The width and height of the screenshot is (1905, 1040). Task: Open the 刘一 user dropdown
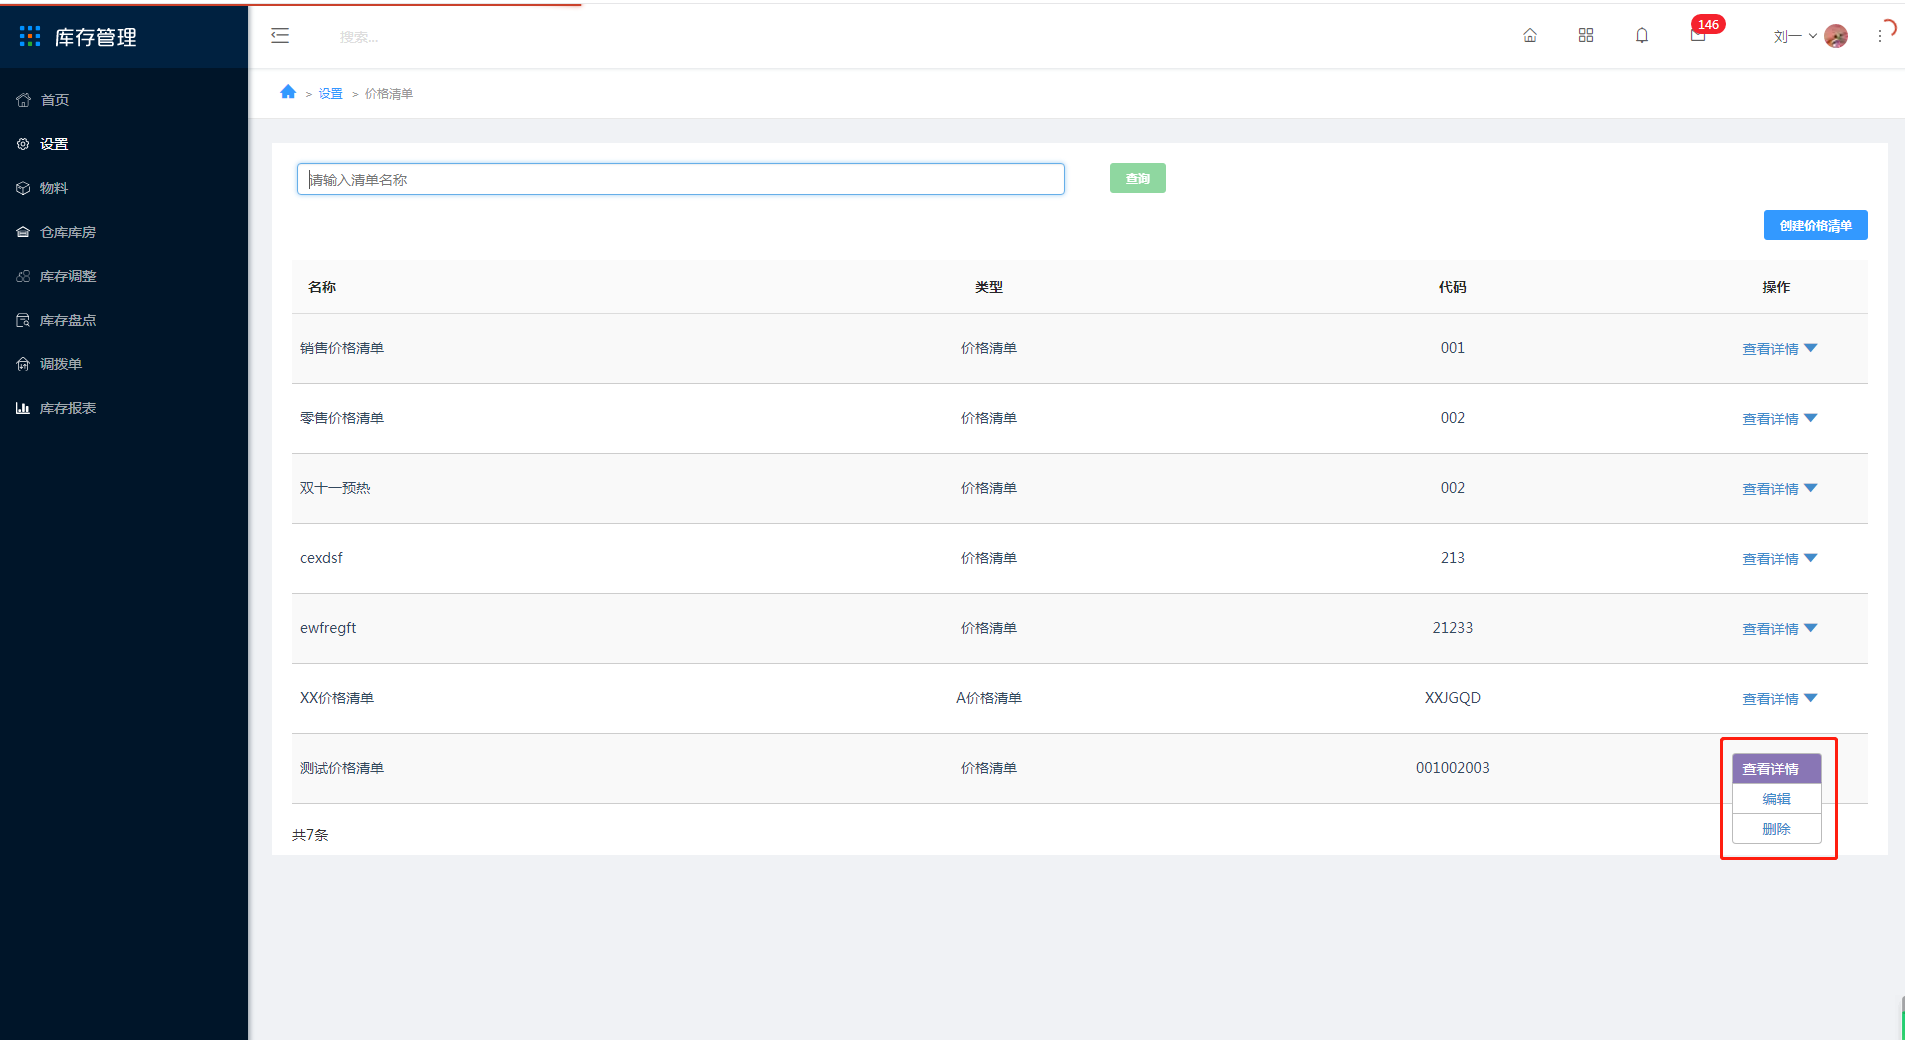point(1795,36)
